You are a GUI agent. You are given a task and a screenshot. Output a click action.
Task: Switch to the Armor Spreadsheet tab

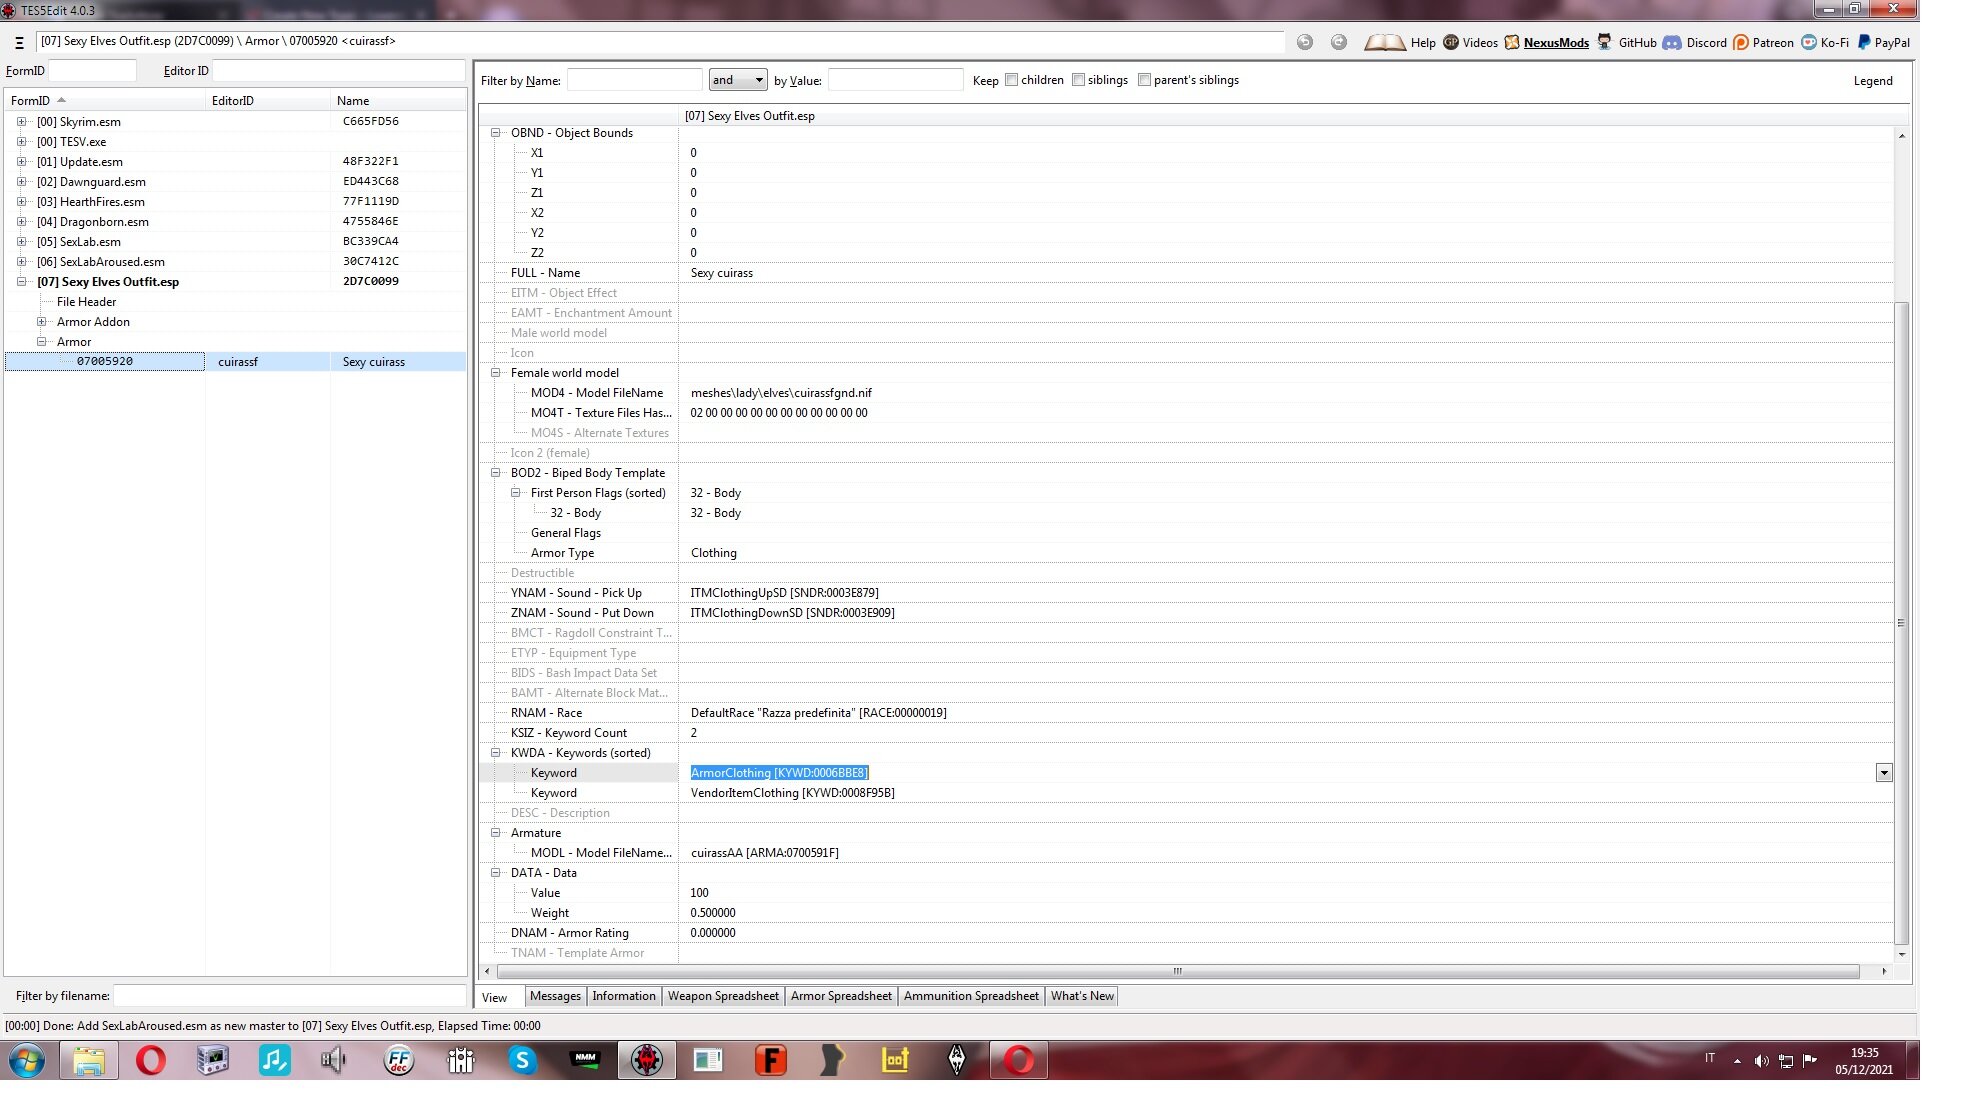[x=841, y=996]
